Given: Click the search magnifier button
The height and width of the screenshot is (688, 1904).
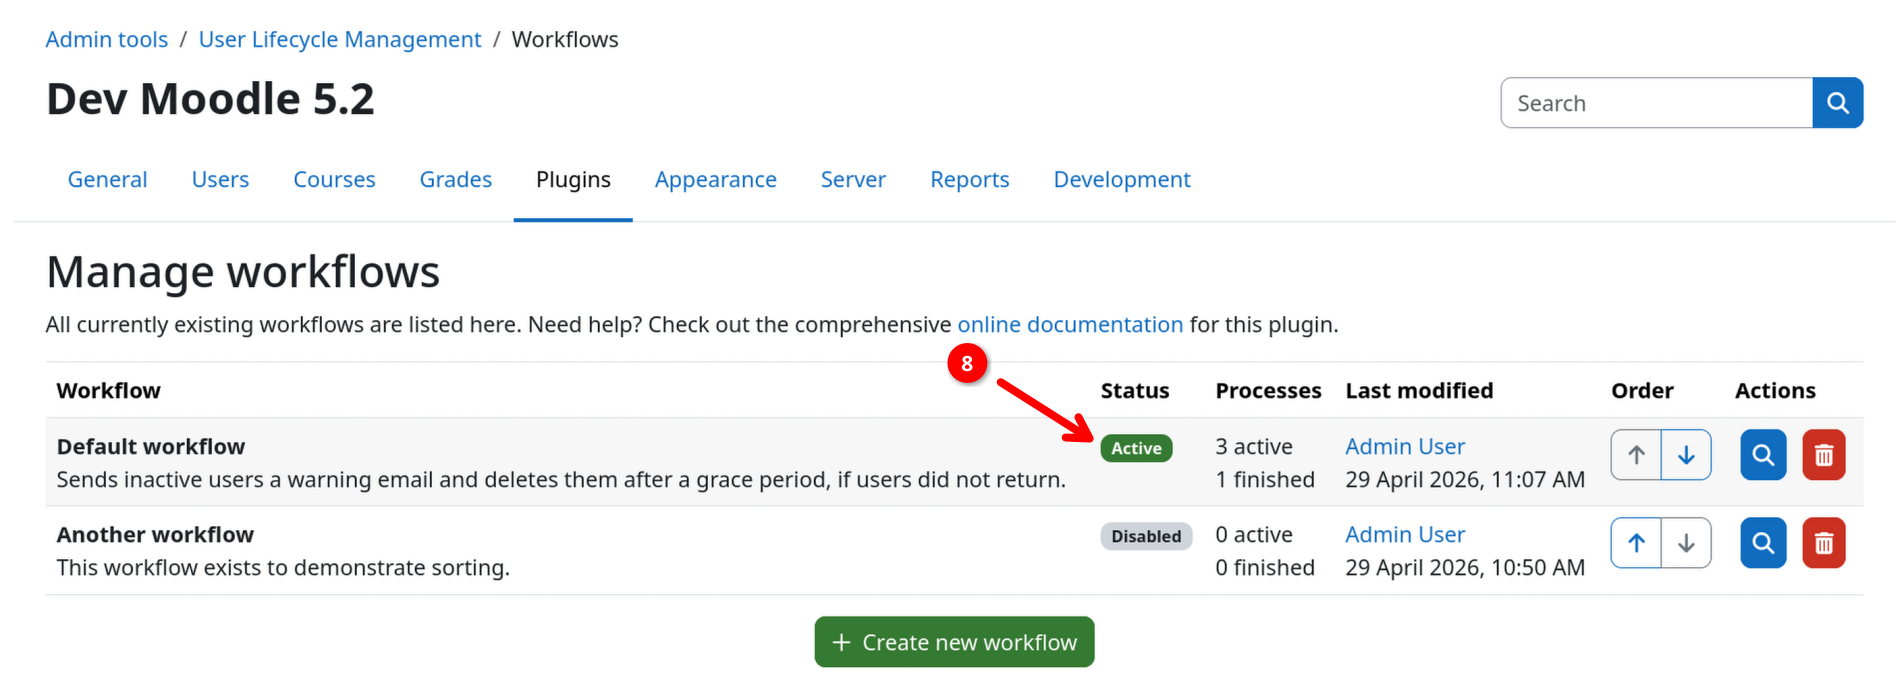Looking at the screenshot, I should pyautogui.click(x=1837, y=103).
